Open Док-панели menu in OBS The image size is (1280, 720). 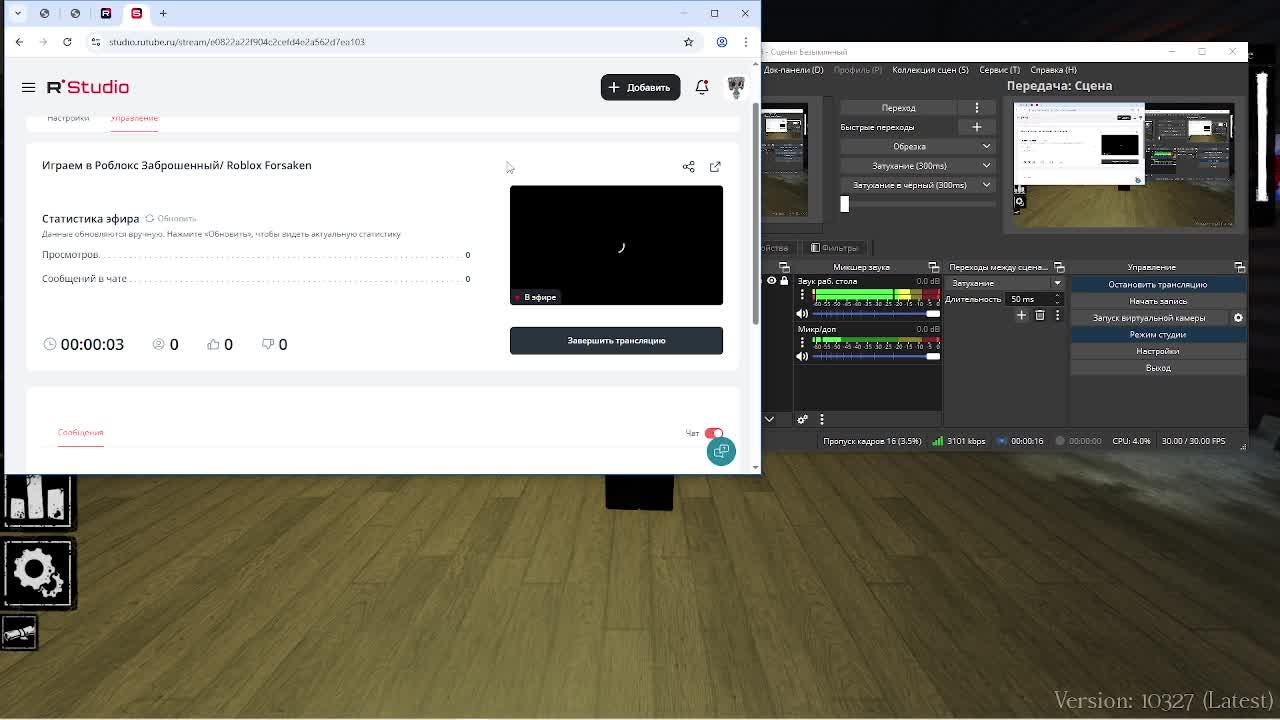(x=793, y=70)
